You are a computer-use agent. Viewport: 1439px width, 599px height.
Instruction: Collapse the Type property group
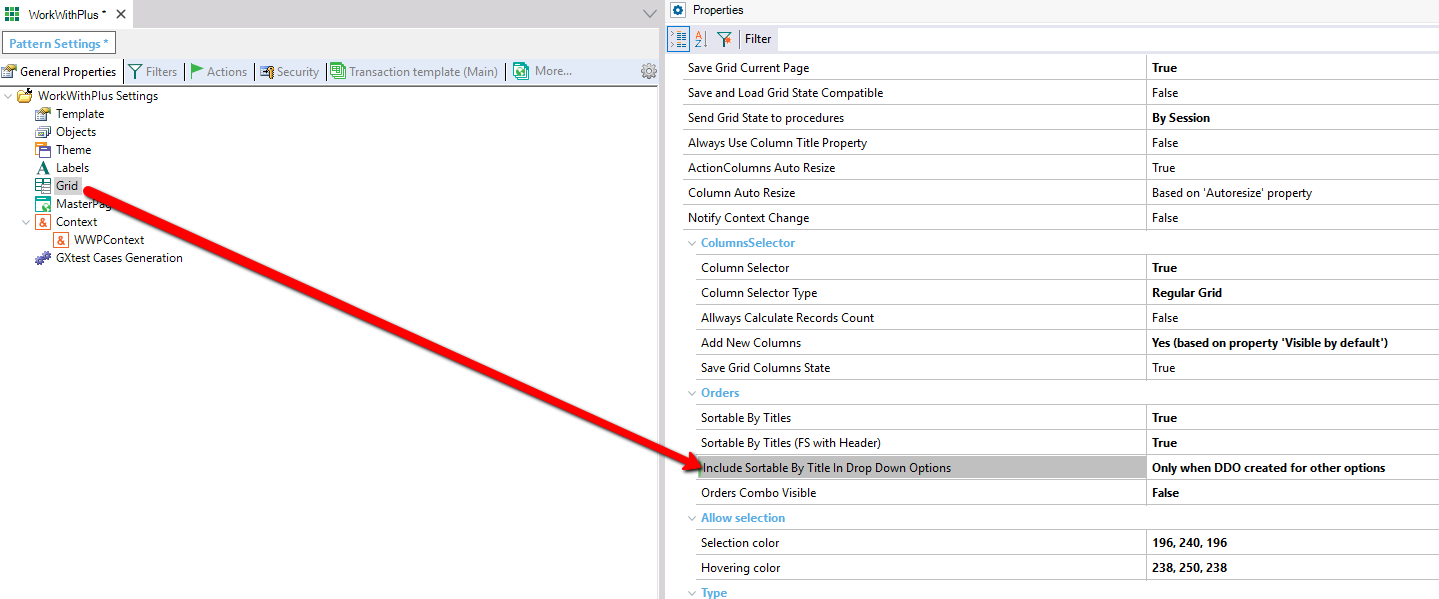(692, 593)
